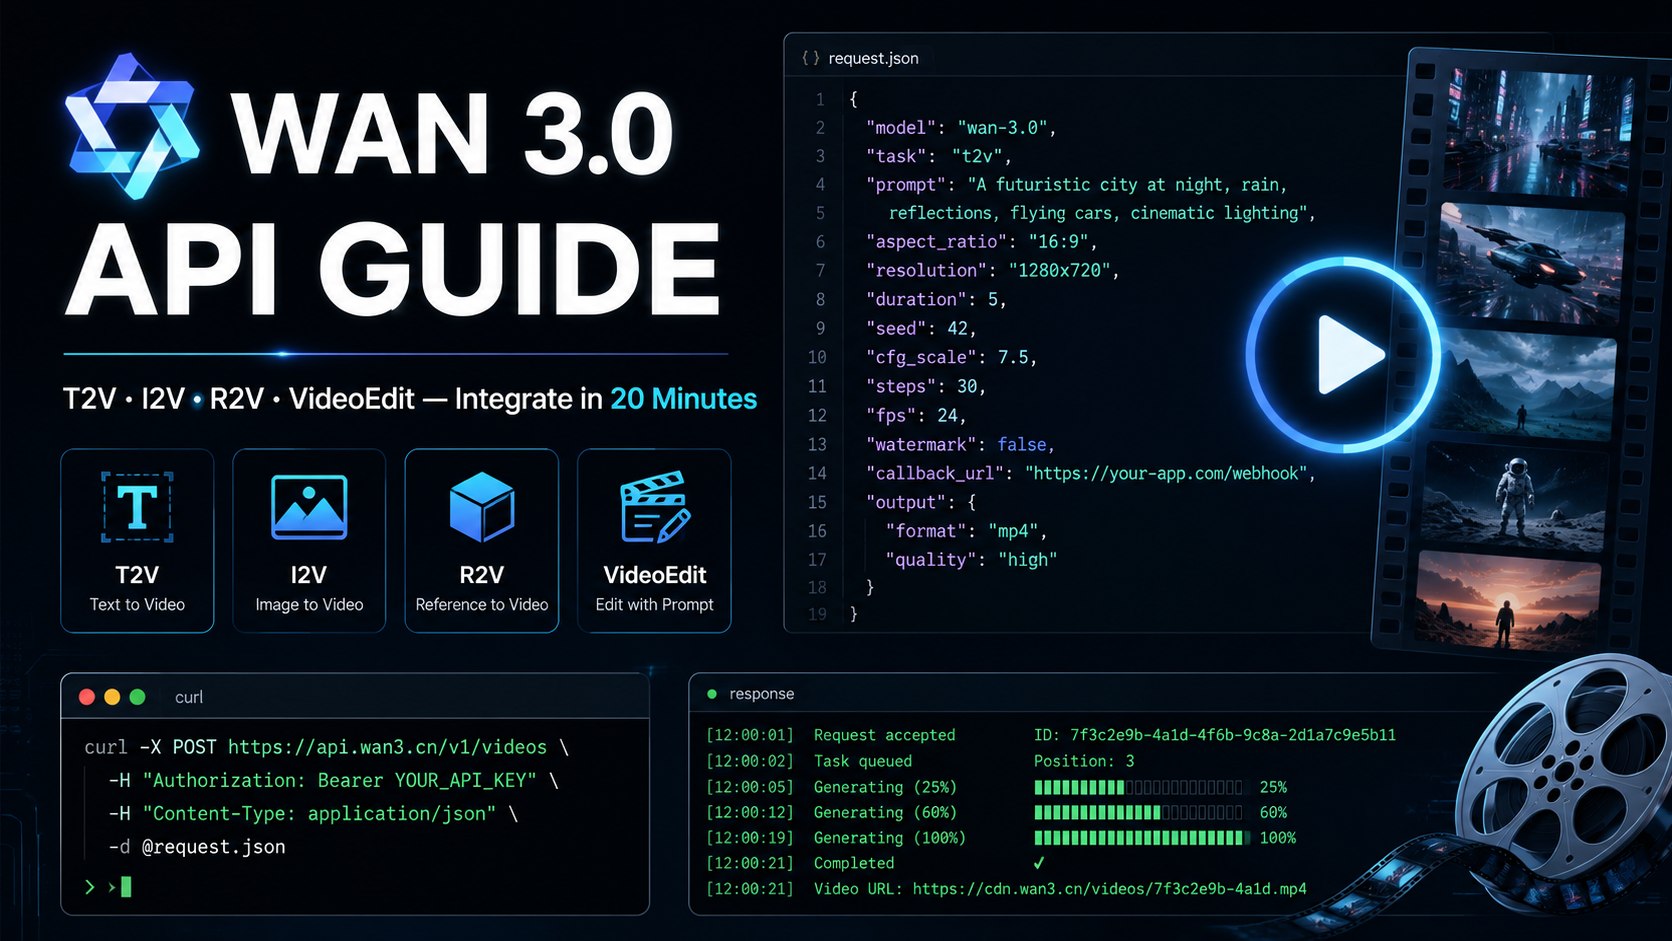Click the yellow dot in curl window
Image resolution: width=1672 pixels, height=941 pixels.
[x=112, y=697]
